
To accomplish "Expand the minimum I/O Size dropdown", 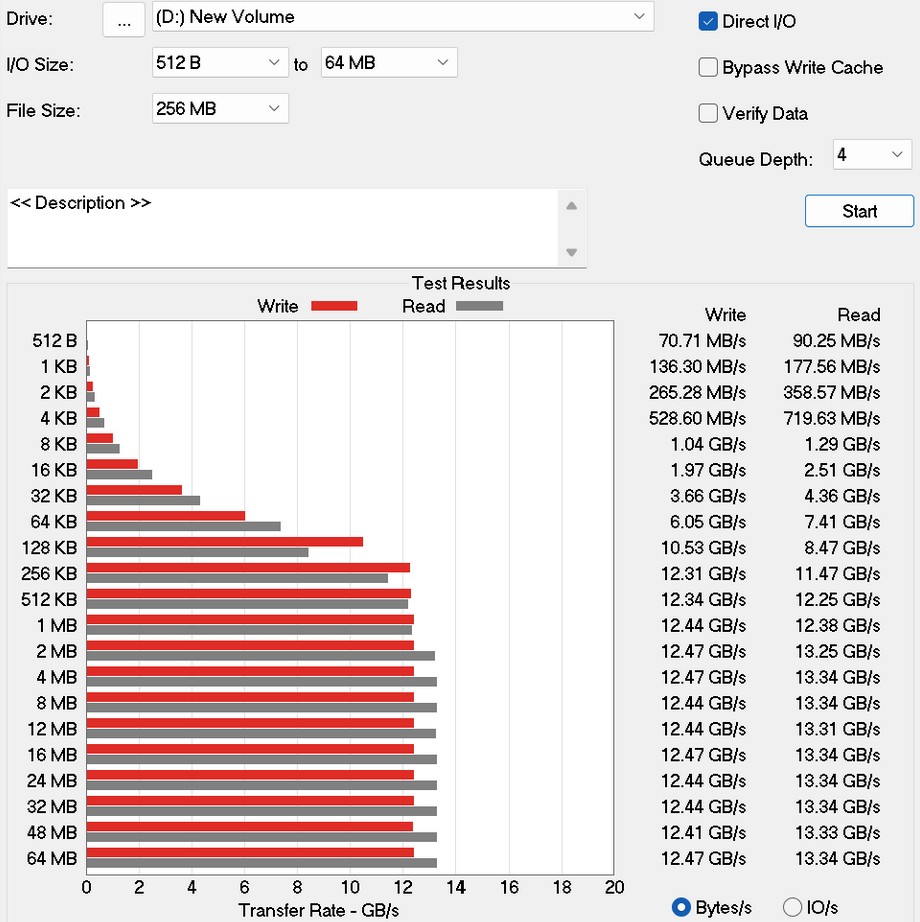I will click(220, 63).
